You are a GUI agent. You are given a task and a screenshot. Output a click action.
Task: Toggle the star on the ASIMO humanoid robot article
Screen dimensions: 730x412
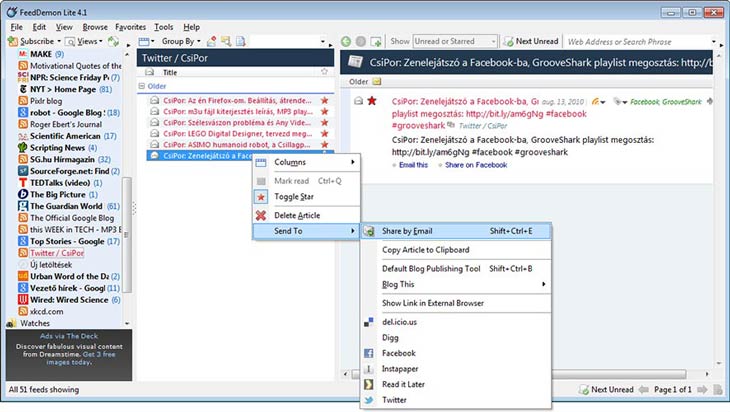point(324,144)
